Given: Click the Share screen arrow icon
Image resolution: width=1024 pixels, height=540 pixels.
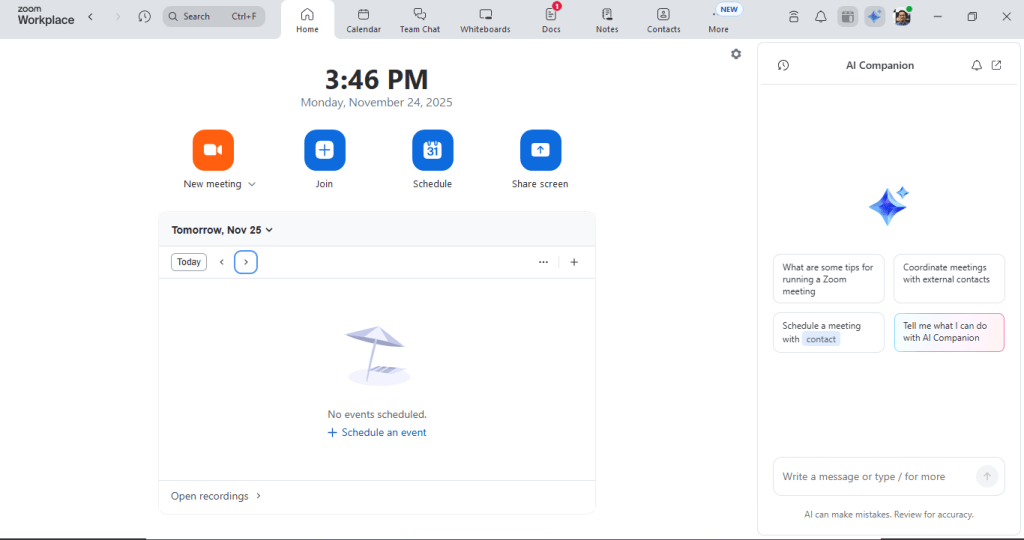Looking at the screenshot, I should [x=540, y=150].
